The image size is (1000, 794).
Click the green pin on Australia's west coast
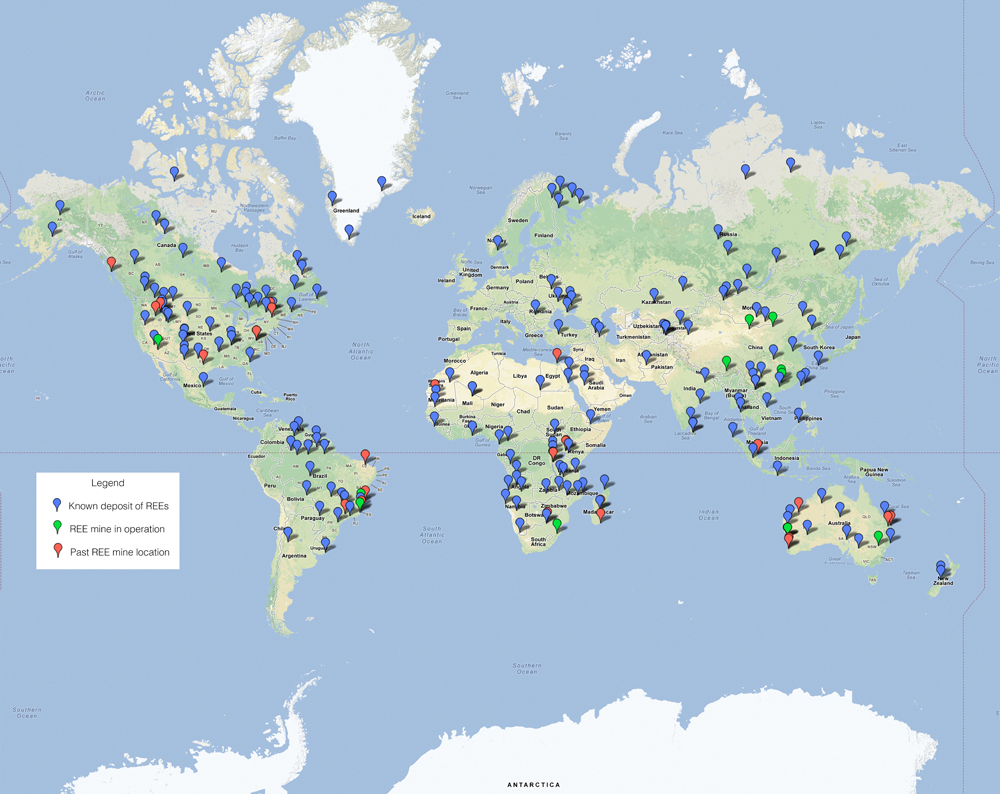788,529
